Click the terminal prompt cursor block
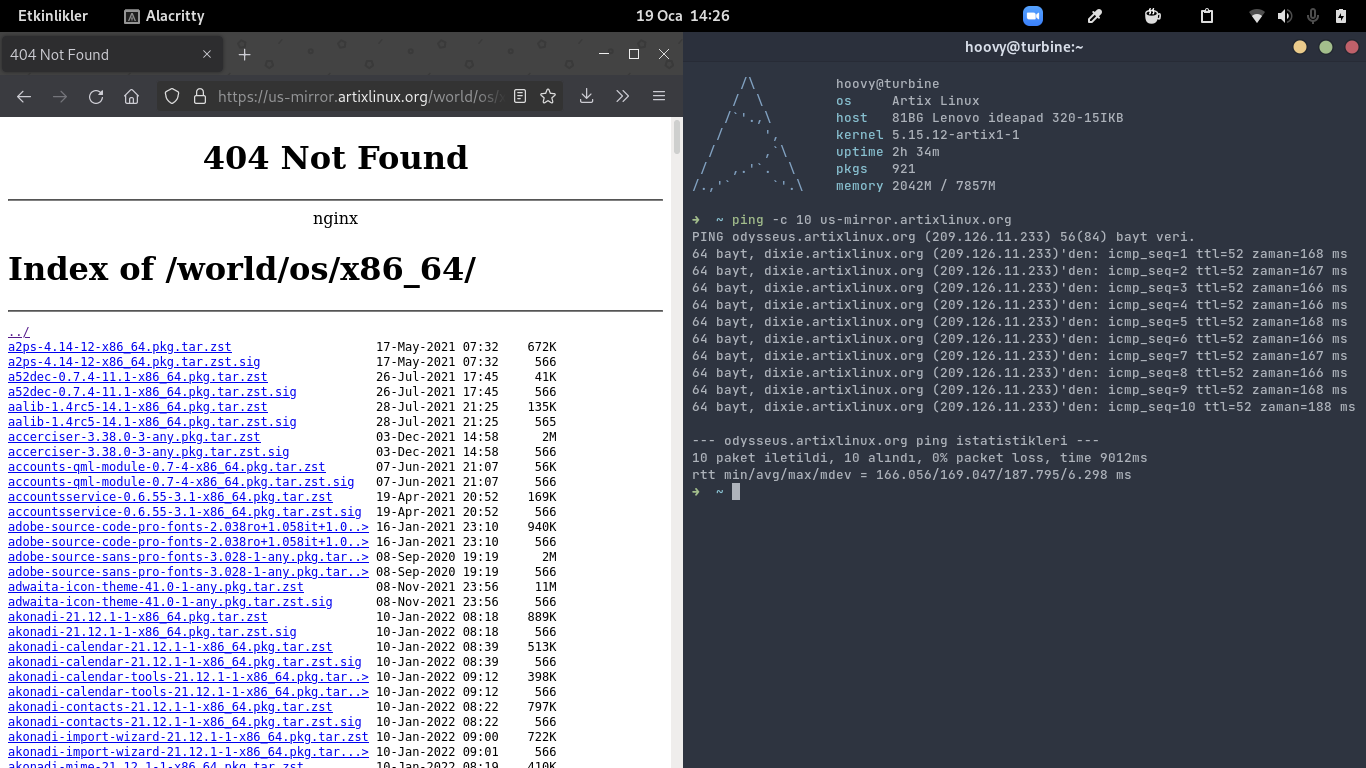Screen dimensions: 1366x768 [x=736, y=492]
